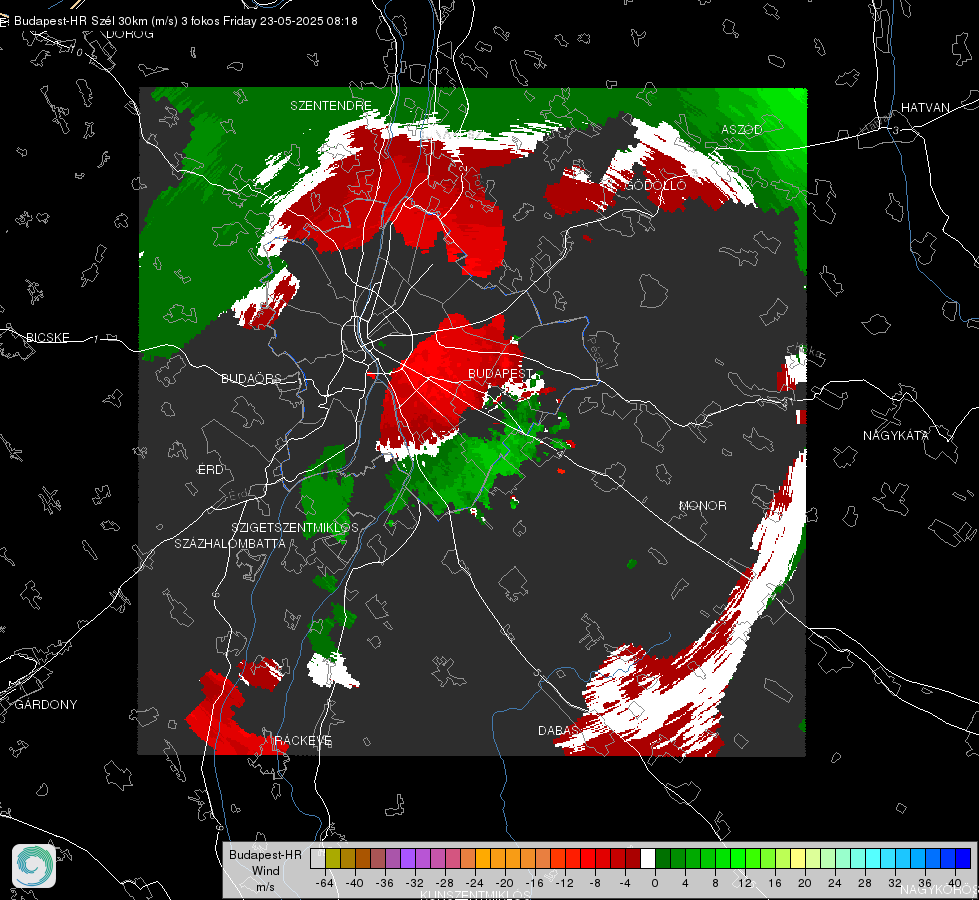The height and width of the screenshot is (900, 979).
Task: Click the 12 legend scale value
Action: tap(745, 883)
